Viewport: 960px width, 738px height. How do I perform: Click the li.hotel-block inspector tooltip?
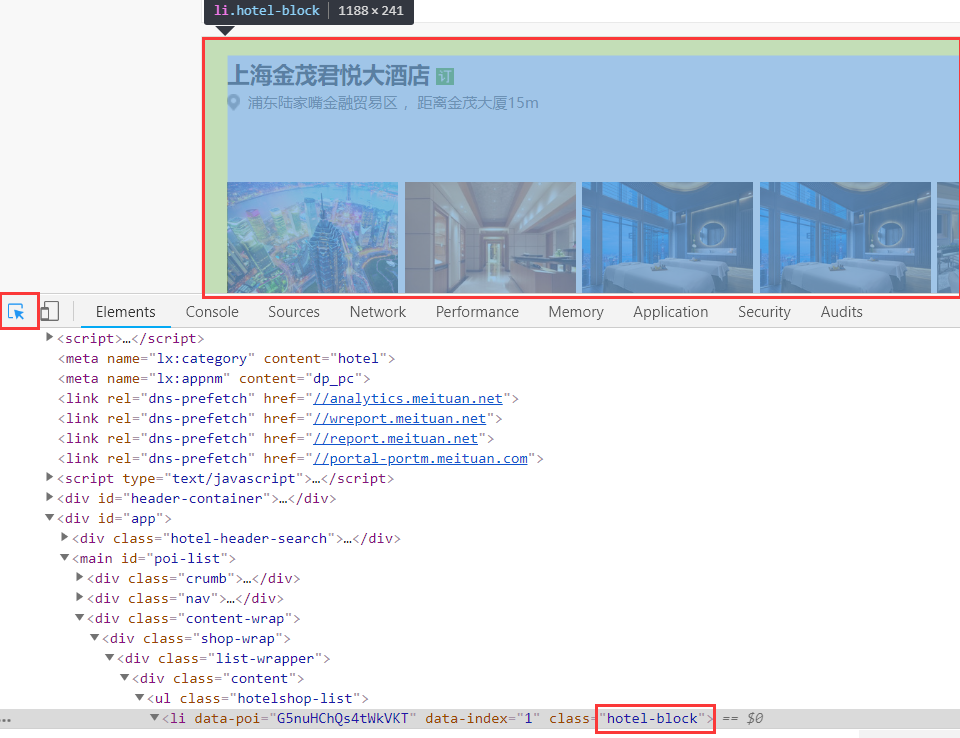pos(309,11)
